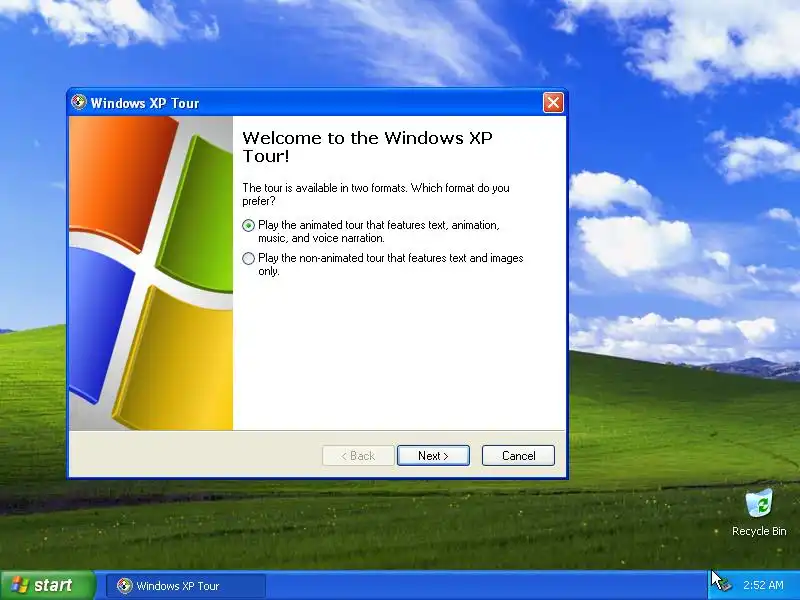Viewport: 800px width, 600px height.
Task: Click the "Welcome to the Windows XP Tour!" heading
Action: click(x=367, y=146)
